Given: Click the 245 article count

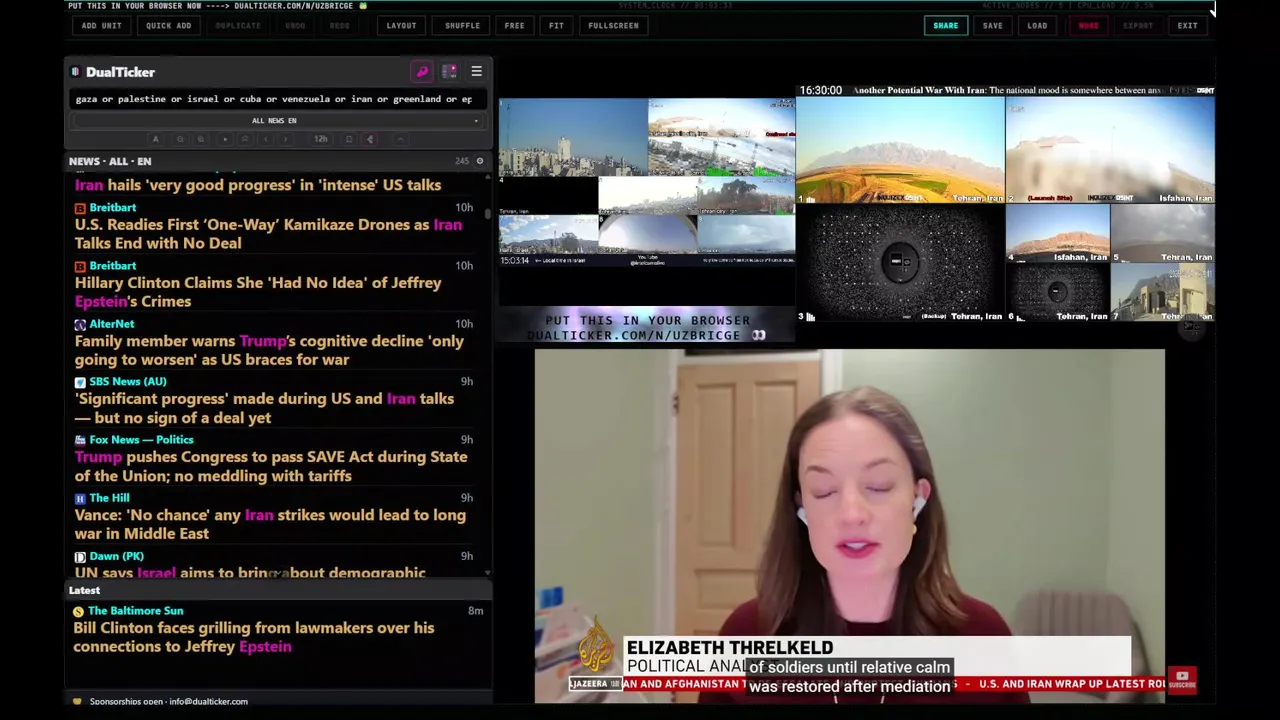Looking at the screenshot, I should pyautogui.click(x=462, y=161).
